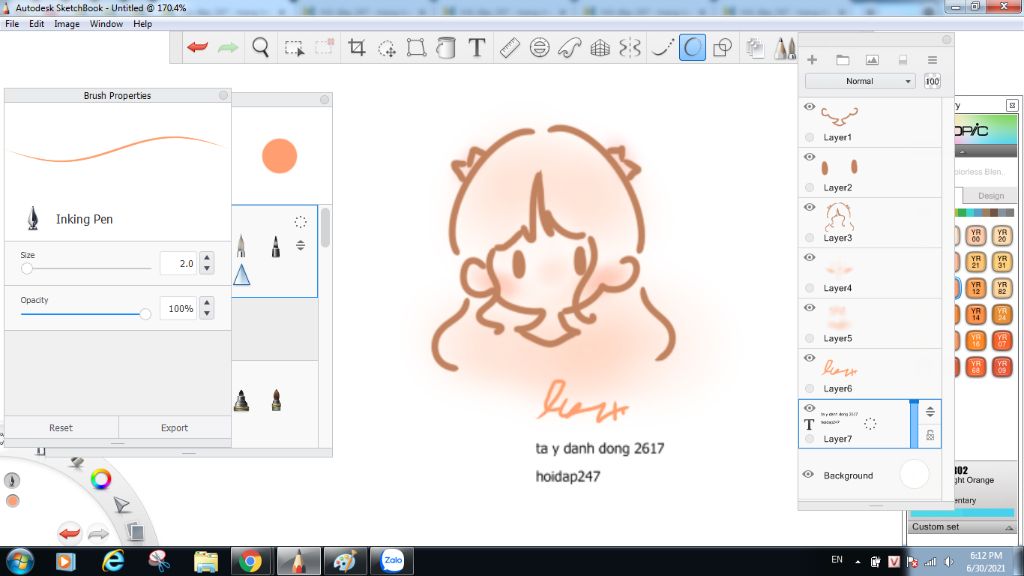Open Google Chrome from the taskbar
This screenshot has width=1024, height=576.
(x=250, y=561)
